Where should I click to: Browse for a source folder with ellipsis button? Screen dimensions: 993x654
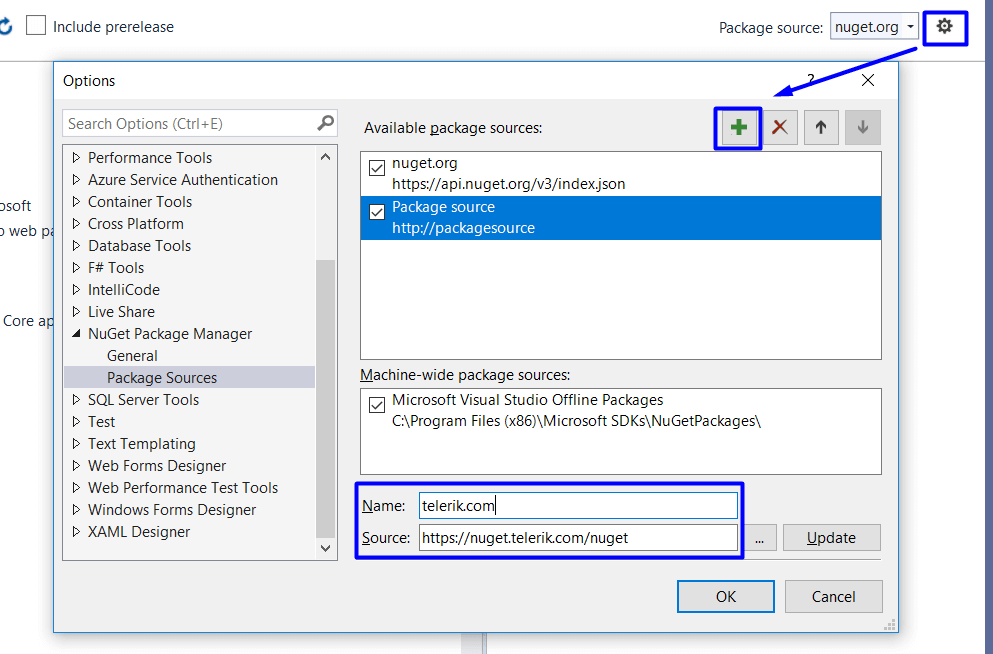point(760,537)
